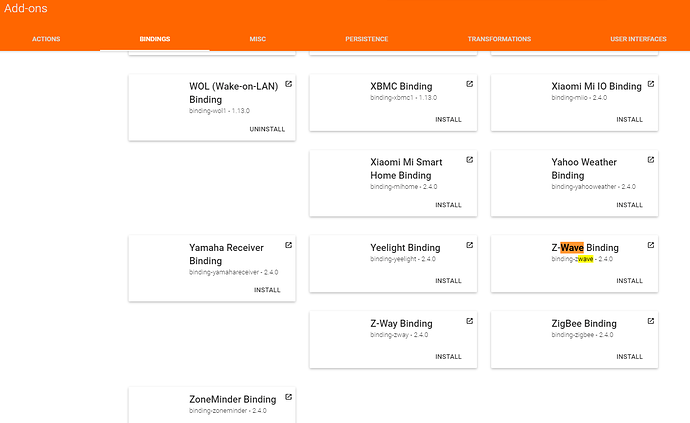The image size is (690, 423).
Task: Install the ZigBee Binding
Action: click(x=629, y=357)
